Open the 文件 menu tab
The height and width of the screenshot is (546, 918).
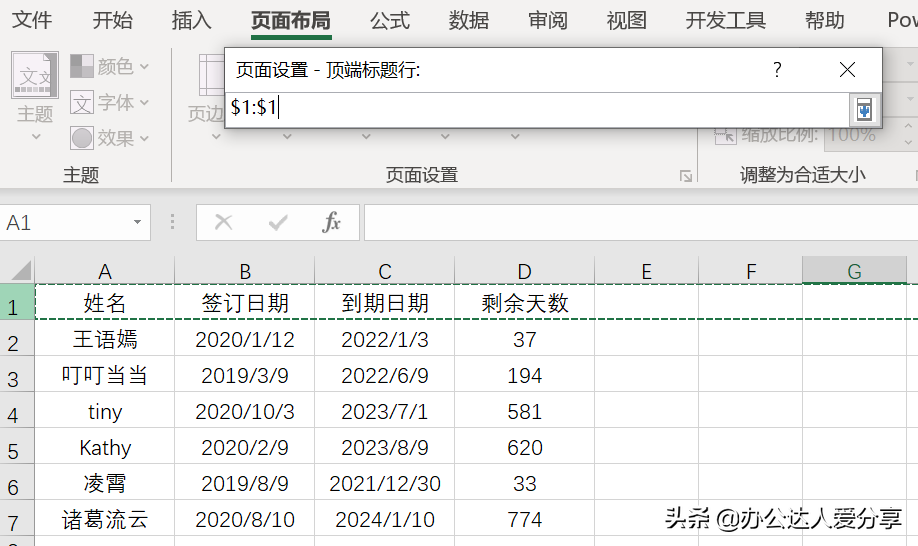point(32,20)
